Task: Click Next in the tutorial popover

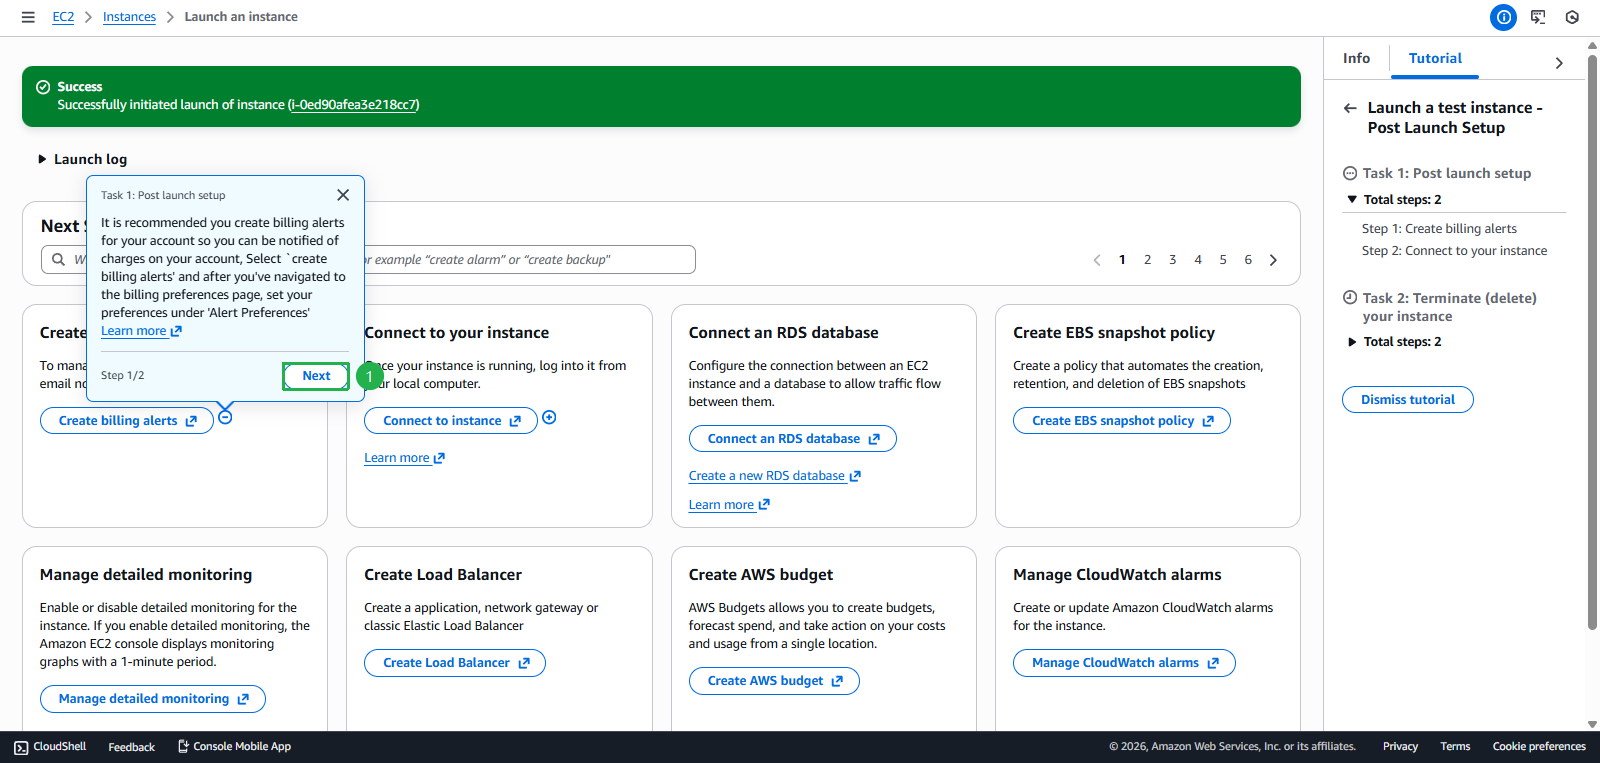Action: coord(316,376)
